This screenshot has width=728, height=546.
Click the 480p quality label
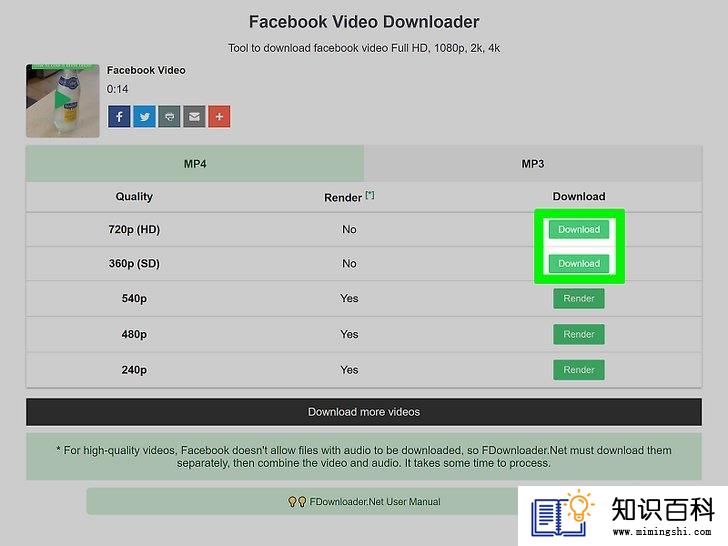click(134, 334)
